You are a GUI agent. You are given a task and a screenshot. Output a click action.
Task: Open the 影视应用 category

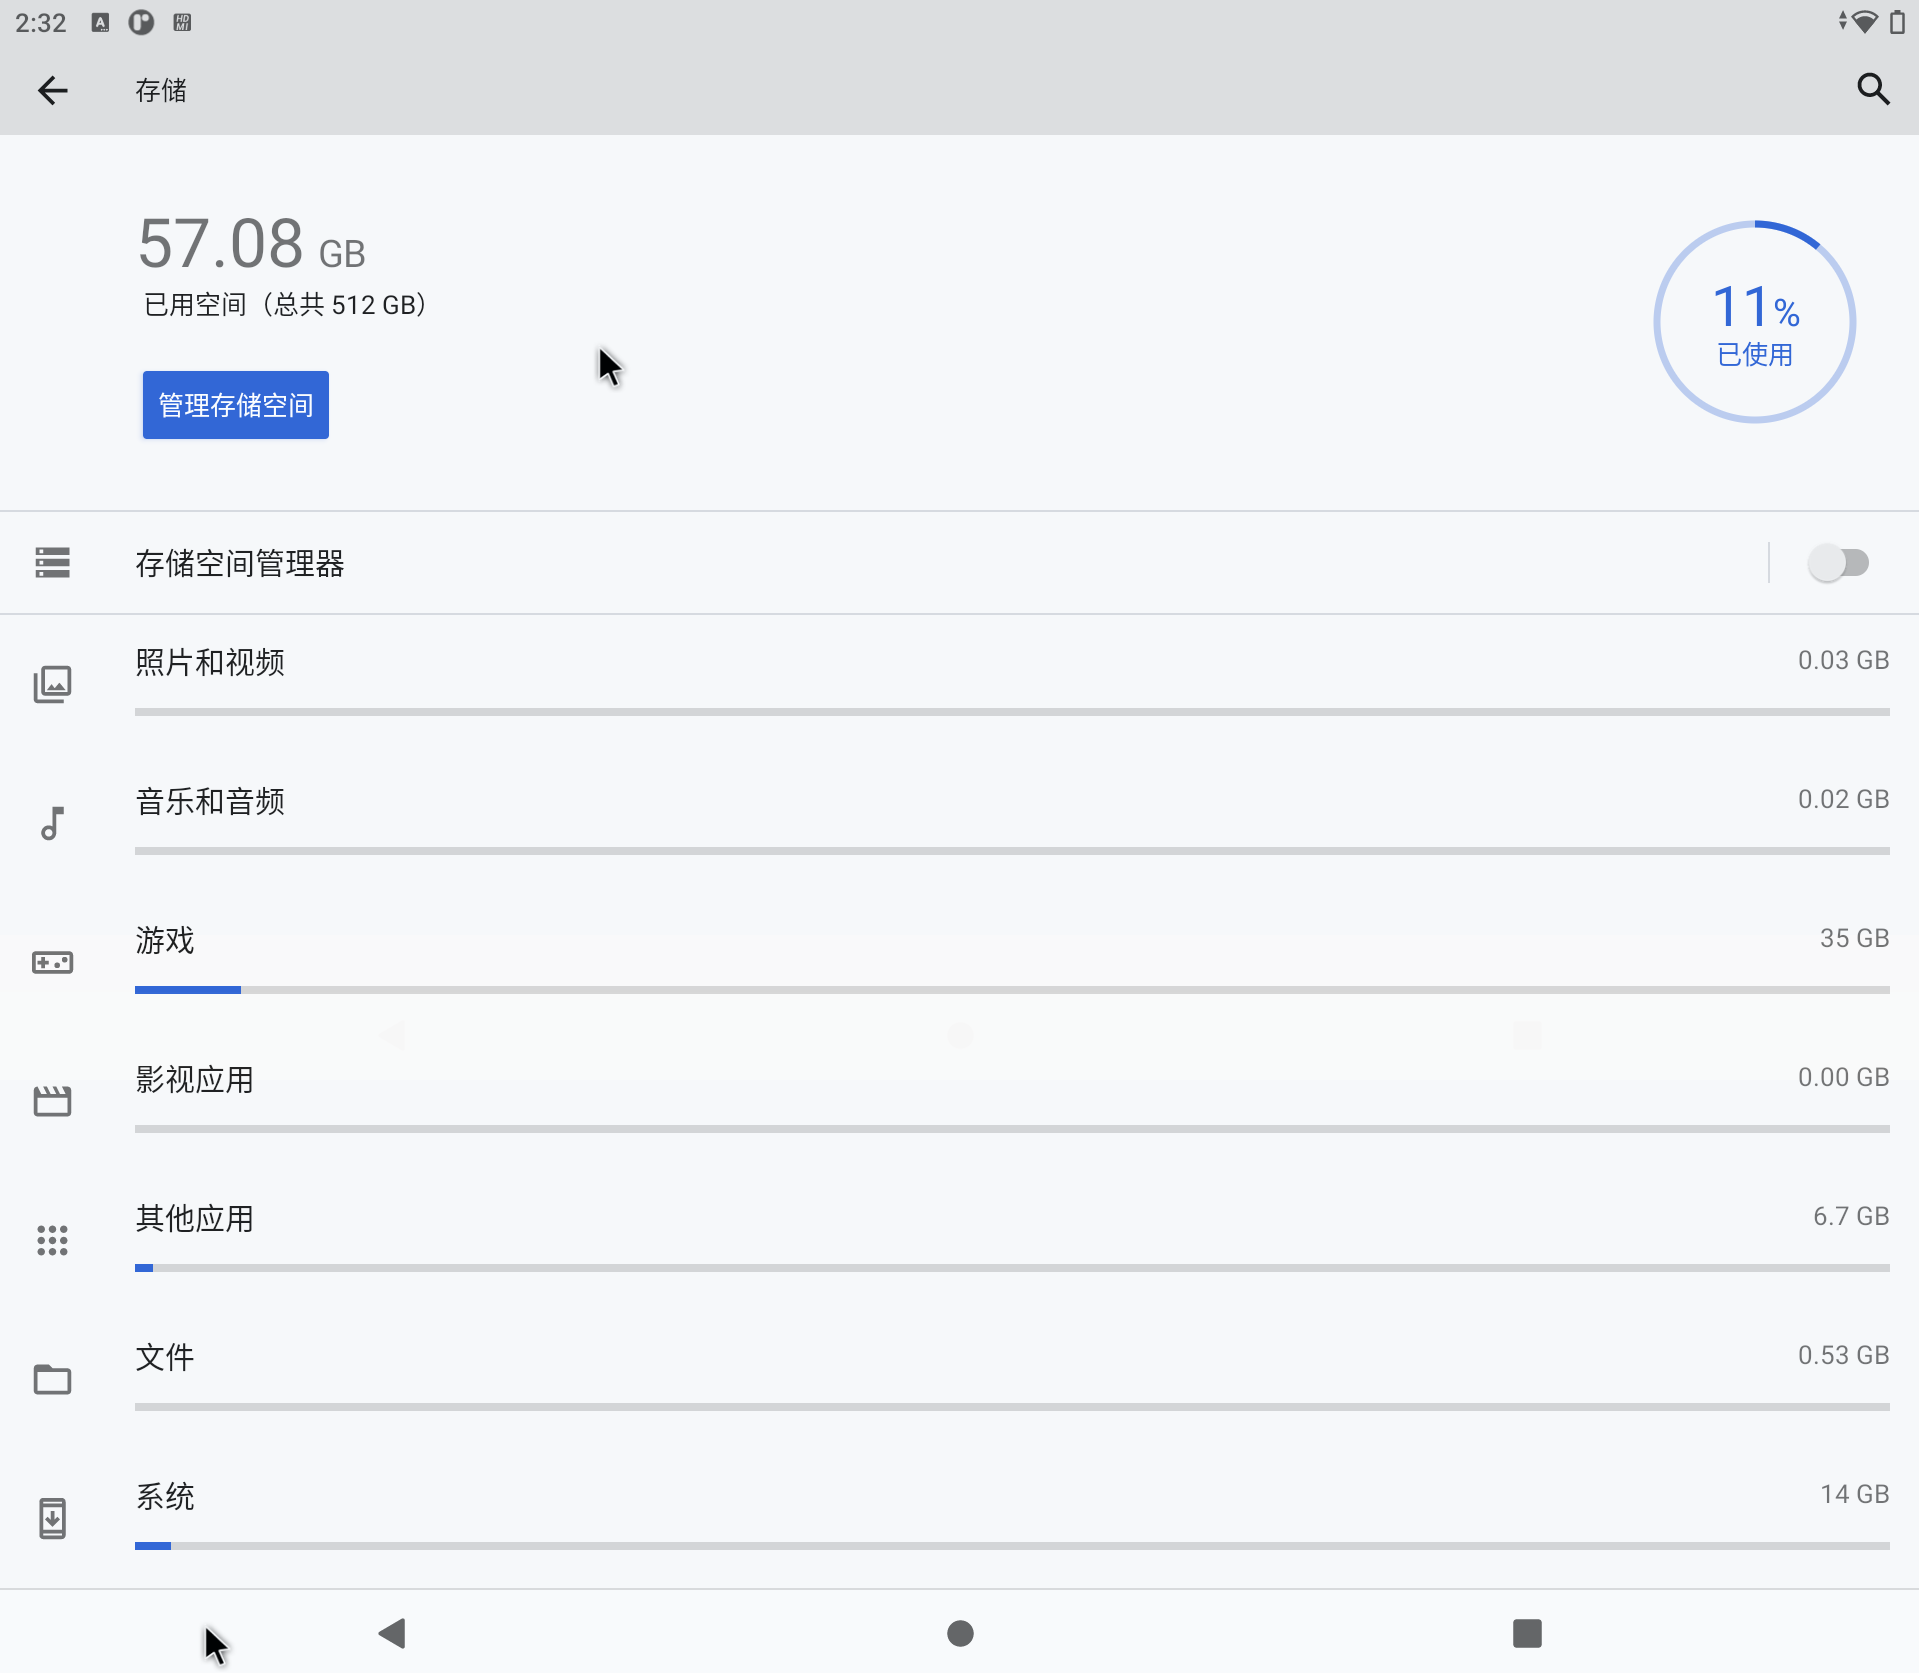pyautogui.click(x=959, y=1102)
